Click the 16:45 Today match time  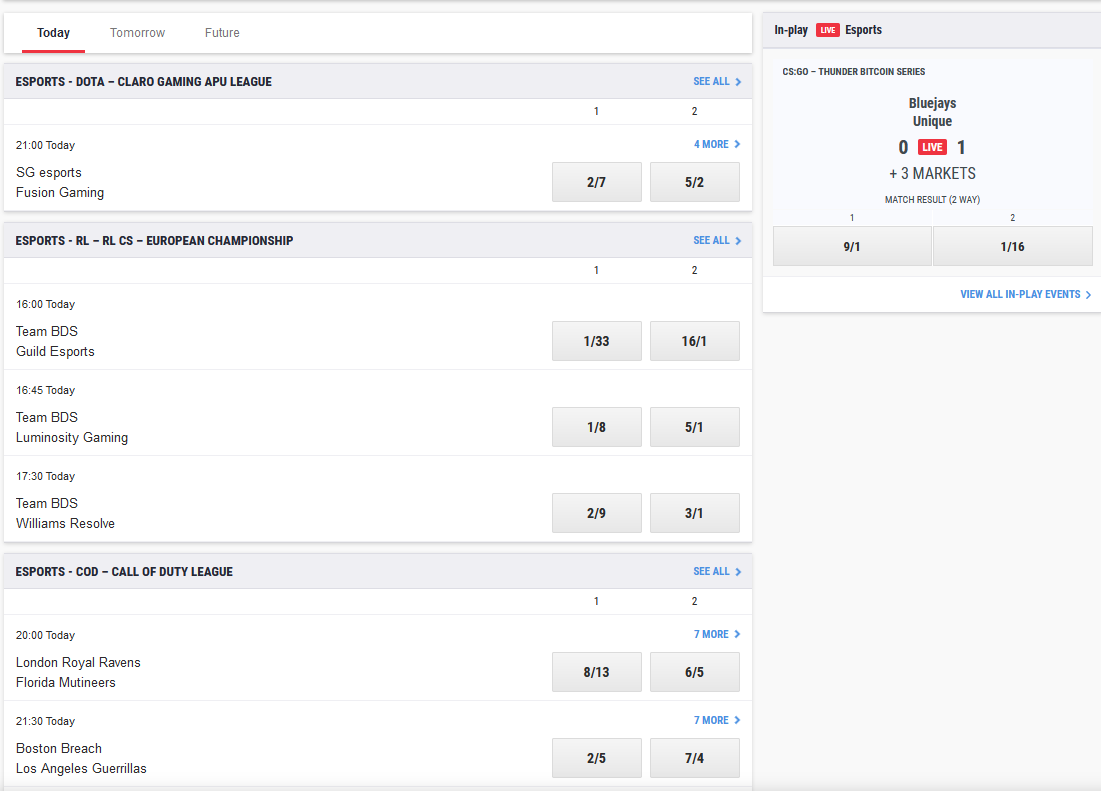(45, 390)
